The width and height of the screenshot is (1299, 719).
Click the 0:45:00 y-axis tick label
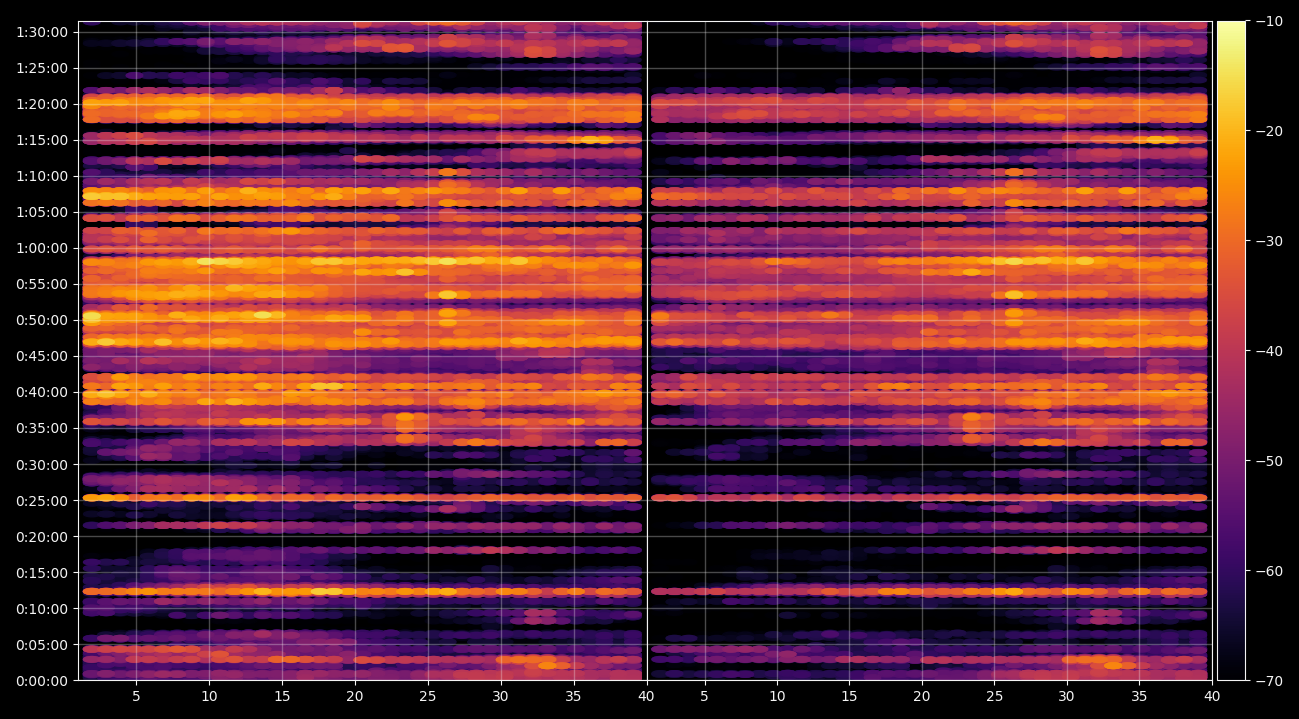pyautogui.click(x=42, y=356)
